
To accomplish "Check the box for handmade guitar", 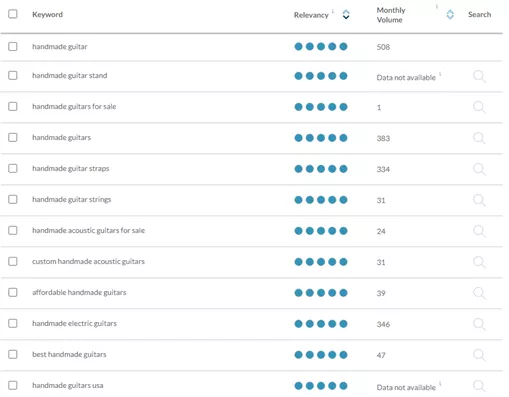I will 13,46.
